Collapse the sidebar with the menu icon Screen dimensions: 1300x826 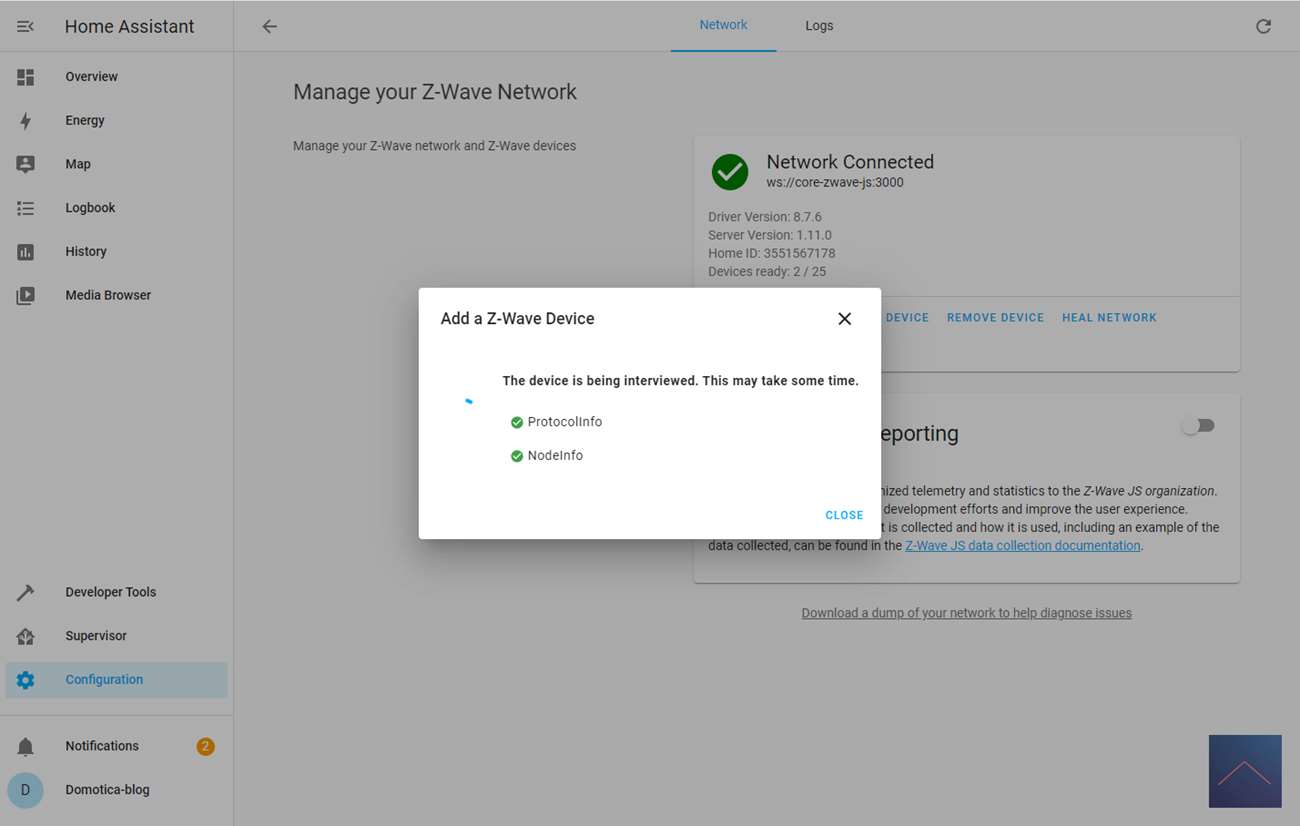(25, 27)
